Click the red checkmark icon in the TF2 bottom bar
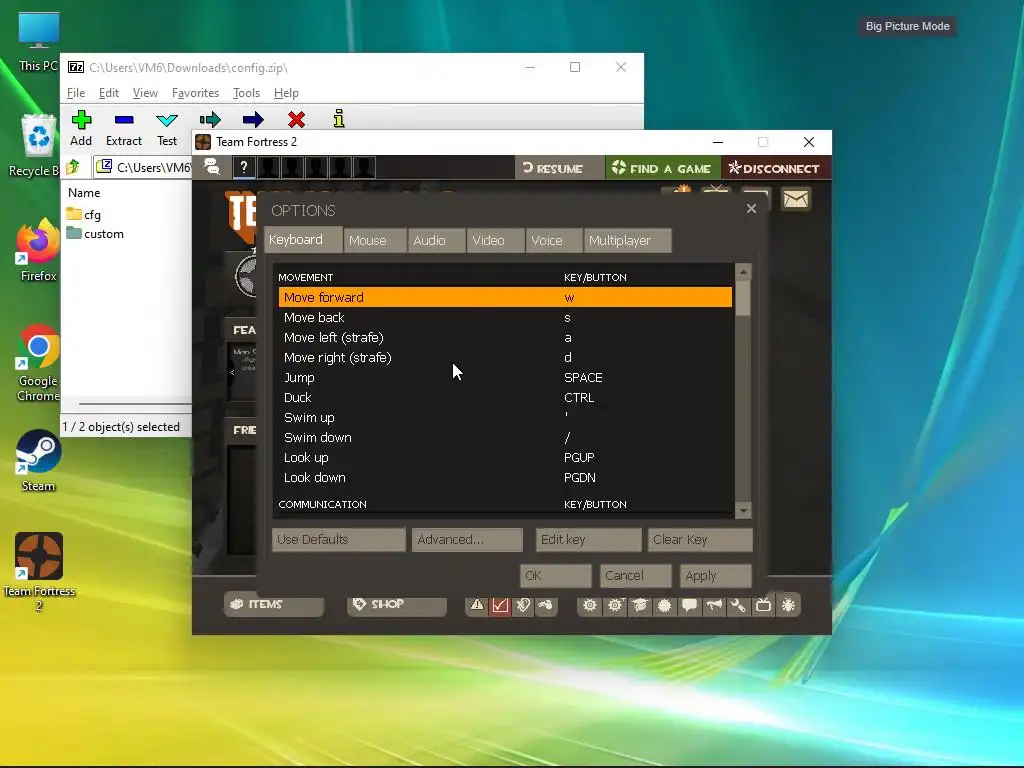This screenshot has width=1024, height=768. (x=500, y=605)
